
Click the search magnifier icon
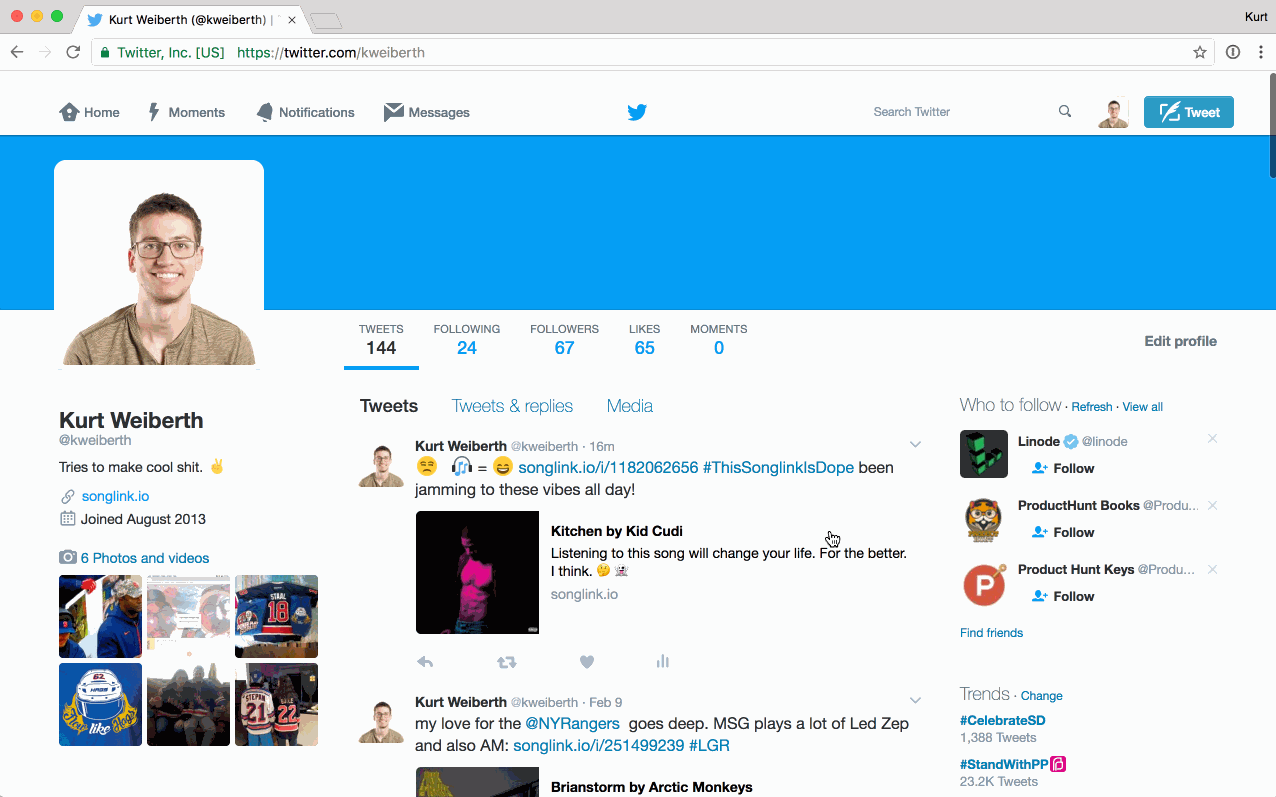coord(1065,111)
